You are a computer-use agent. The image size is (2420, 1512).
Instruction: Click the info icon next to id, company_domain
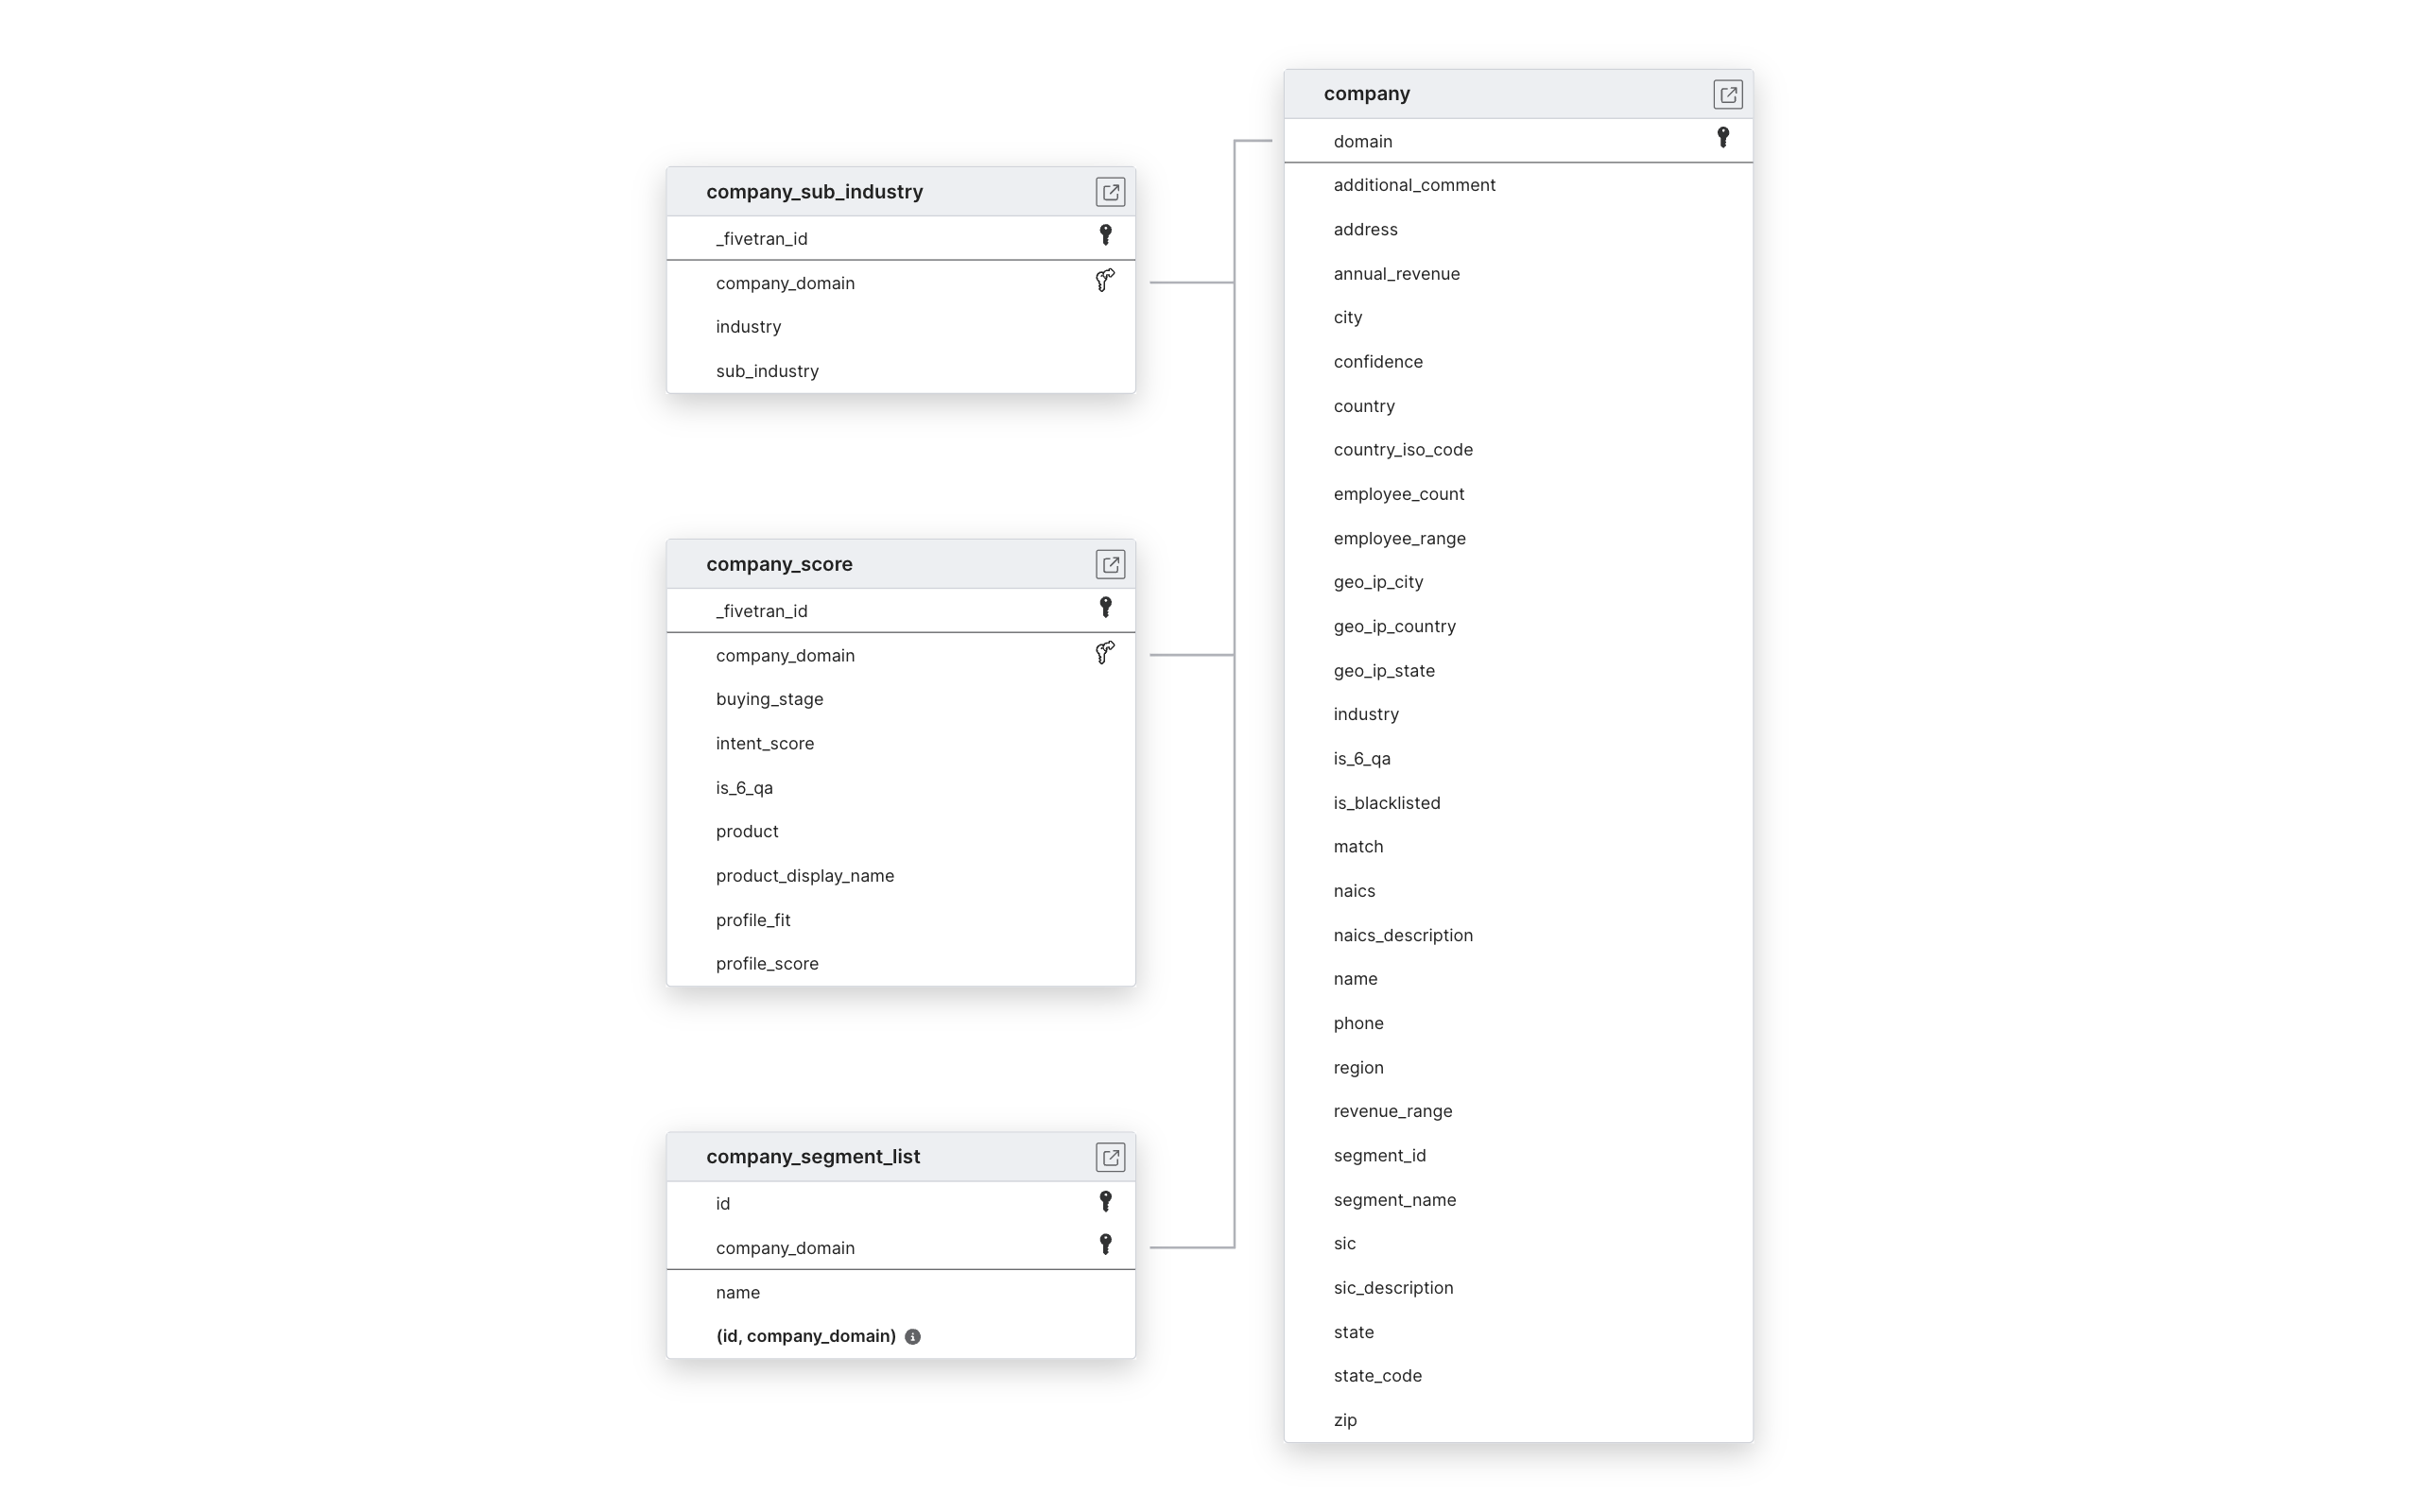coord(913,1334)
